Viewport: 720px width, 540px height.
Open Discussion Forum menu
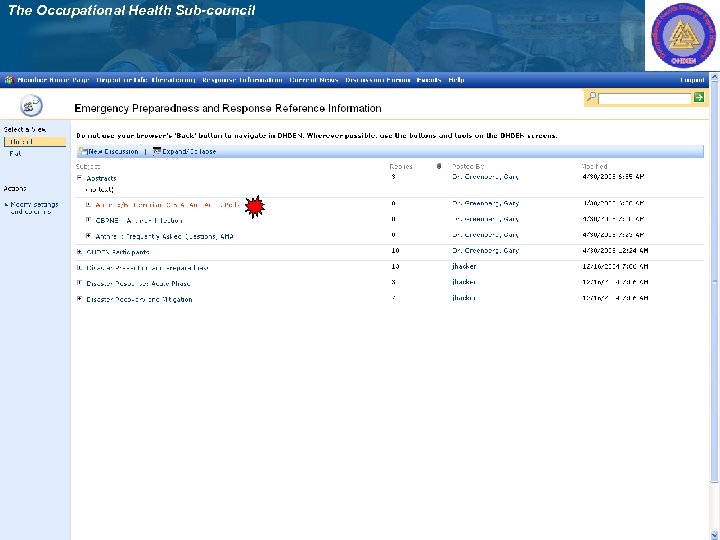[377, 80]
